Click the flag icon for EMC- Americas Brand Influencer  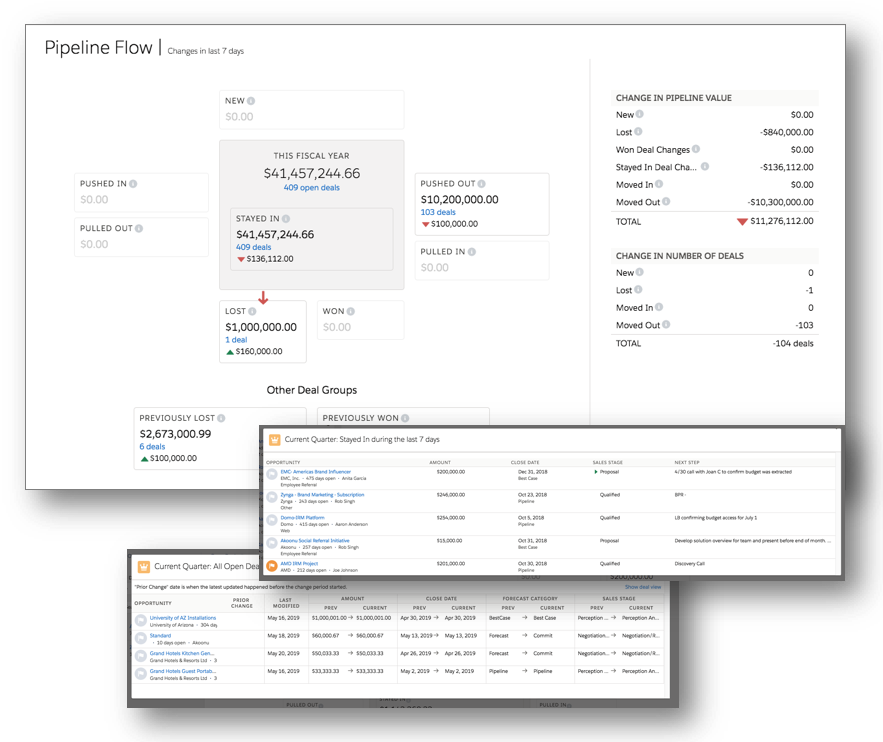pyautogui.click(x=272, y=475)
